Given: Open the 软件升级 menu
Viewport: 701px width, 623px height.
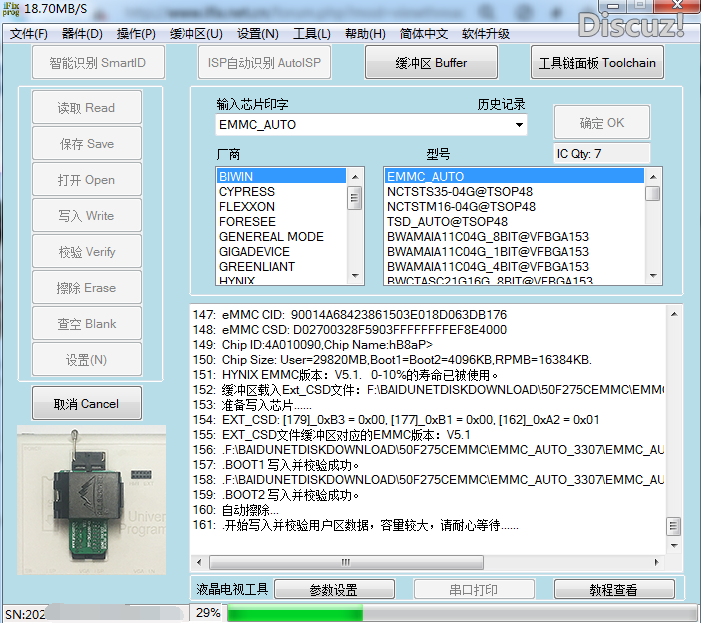Looking at the screenshot, I should coord(486,34).
